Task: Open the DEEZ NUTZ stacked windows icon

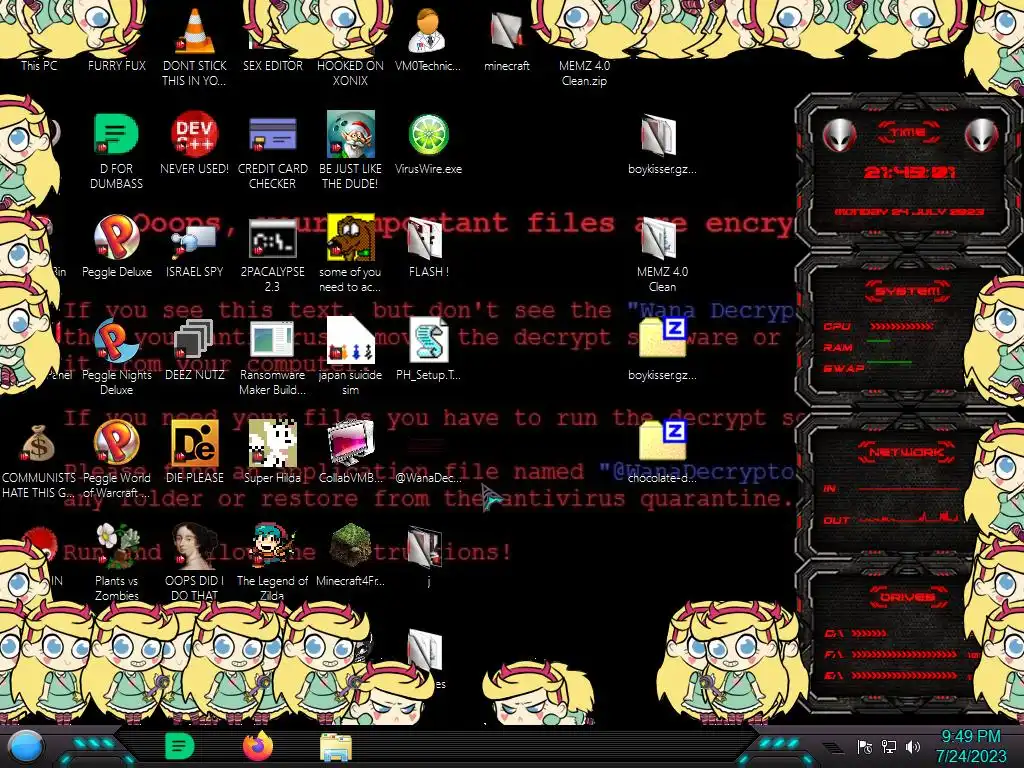Action: tap(195, 349)
